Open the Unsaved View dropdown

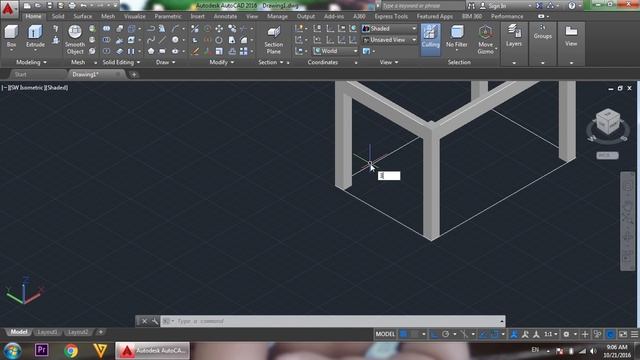coord(389,40)
